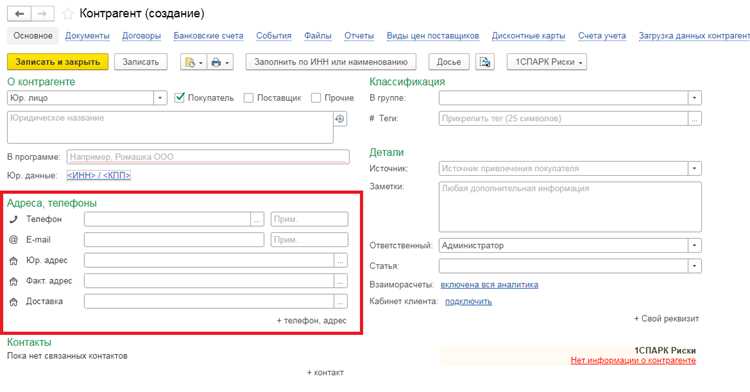
Task: Check the Прочие checkbox
Action: point(316,98)
